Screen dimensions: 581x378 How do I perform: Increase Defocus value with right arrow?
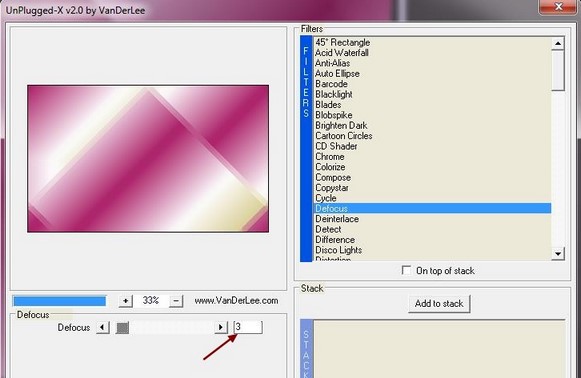[x=221, y=328]
